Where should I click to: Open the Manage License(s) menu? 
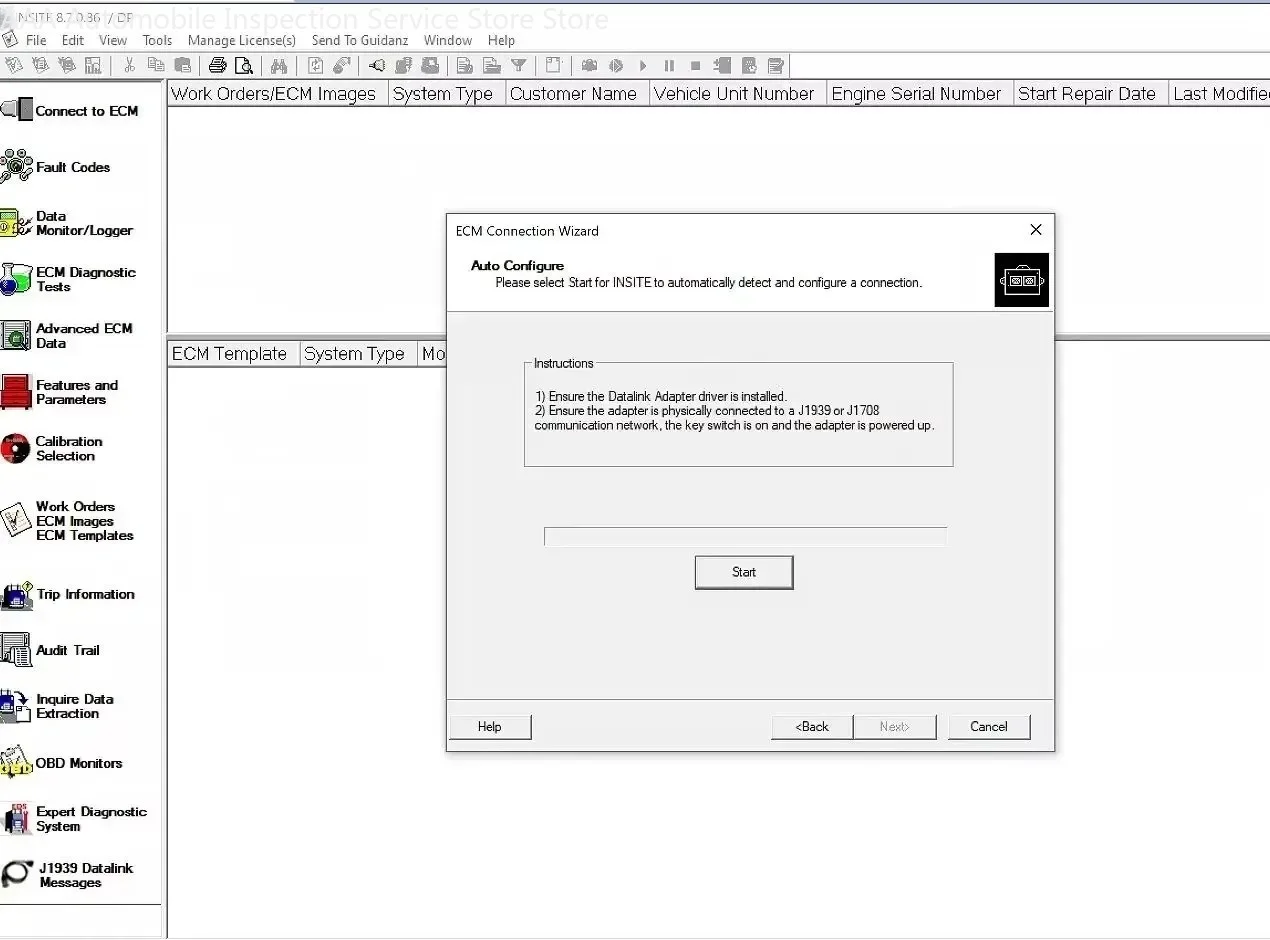(242, 40)
